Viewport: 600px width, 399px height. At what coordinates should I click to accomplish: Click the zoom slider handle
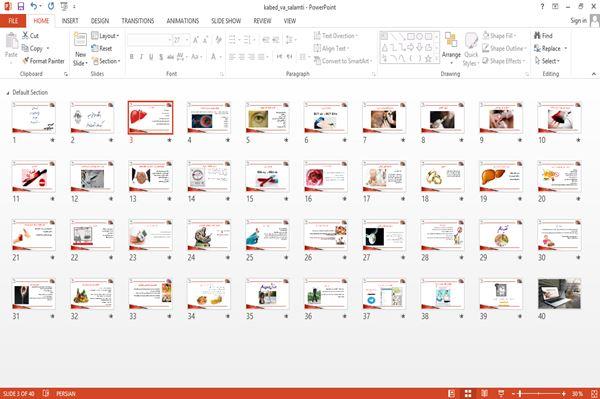[520, 393]
